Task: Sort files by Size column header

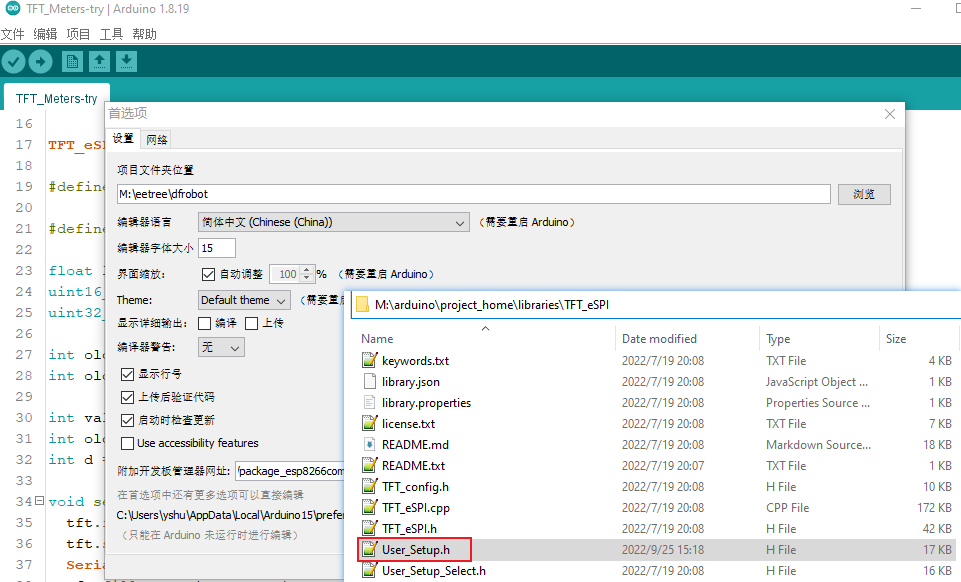Action: (x=896, y=339)
